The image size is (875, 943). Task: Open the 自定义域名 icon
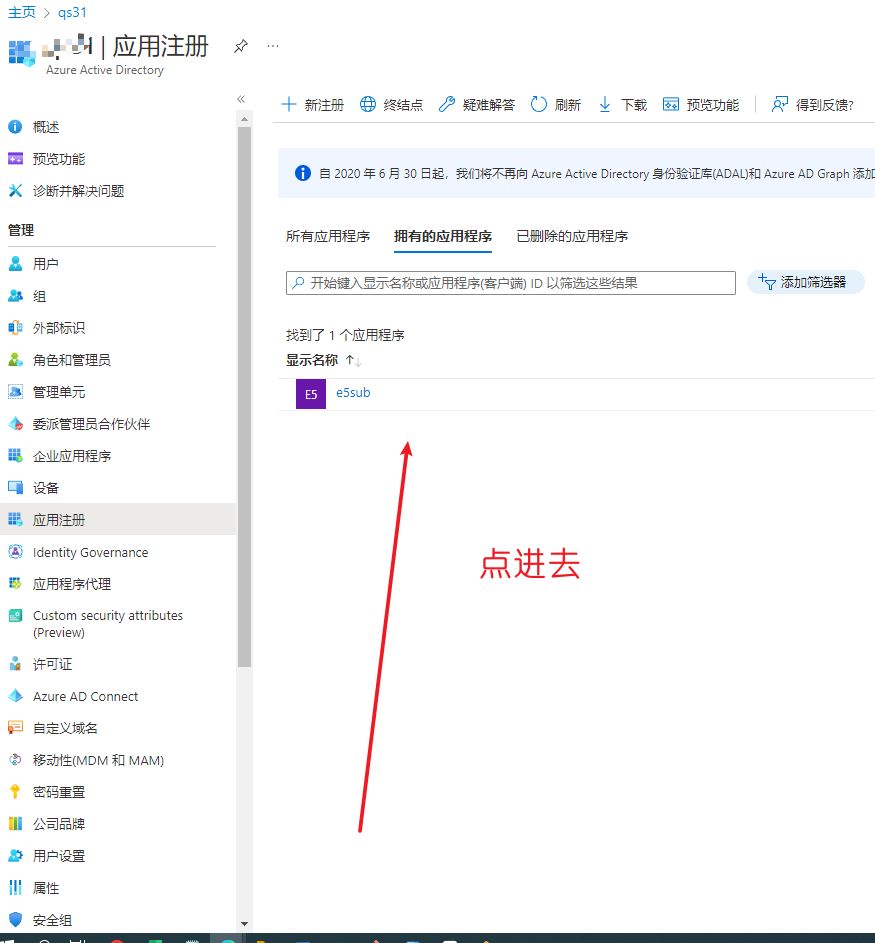pyautogui.click(x=15, y=728)
